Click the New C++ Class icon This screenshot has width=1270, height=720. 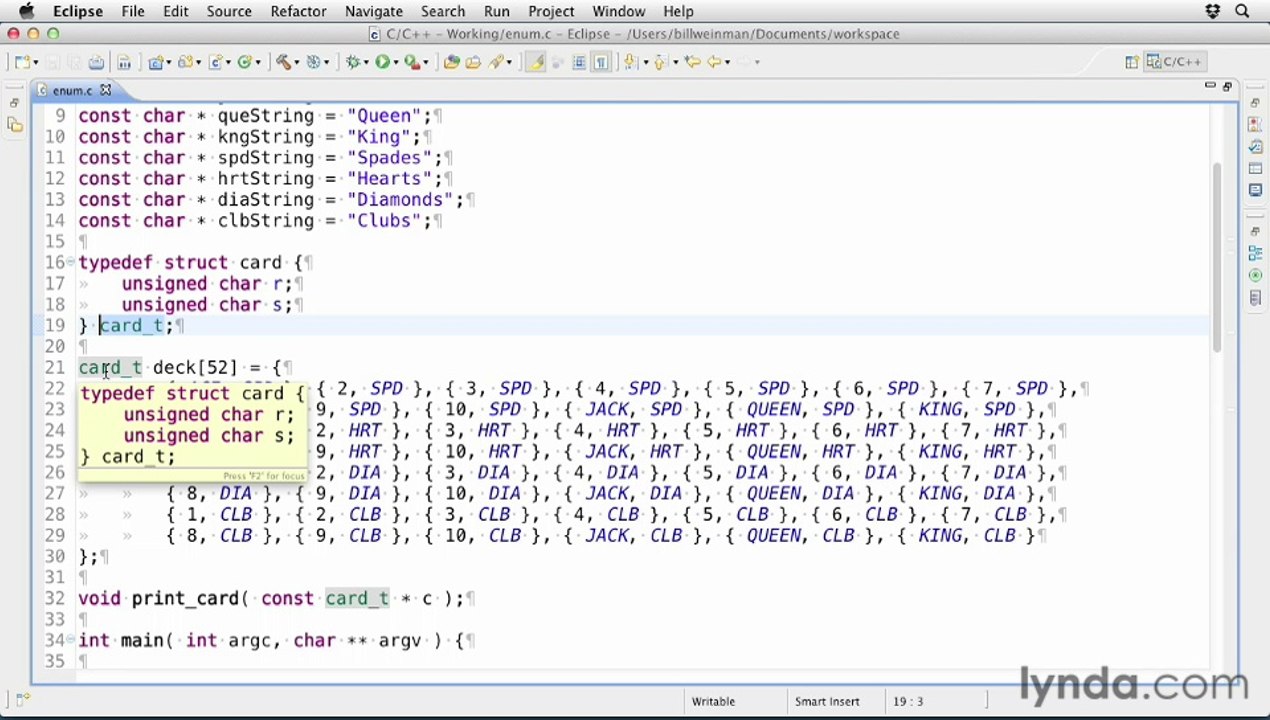coord(243,62)
